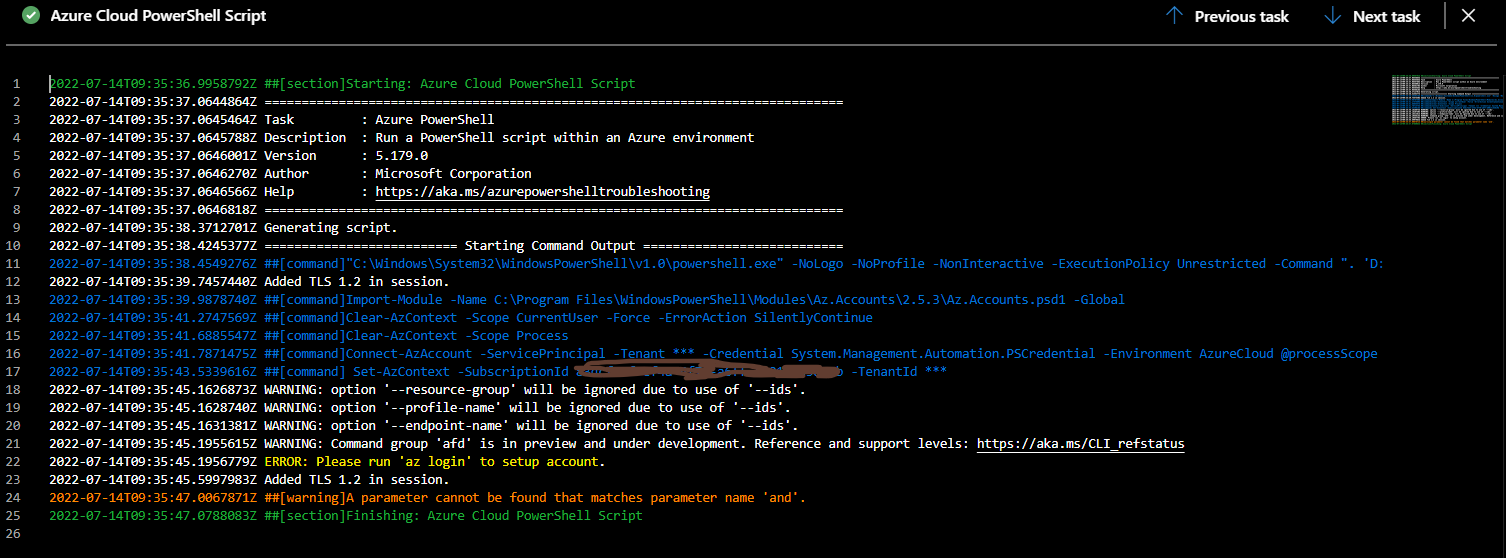Open the azurepowershelltroubleshooting help link
This screenshot has width=1506, height=558.
coord(542,191)
